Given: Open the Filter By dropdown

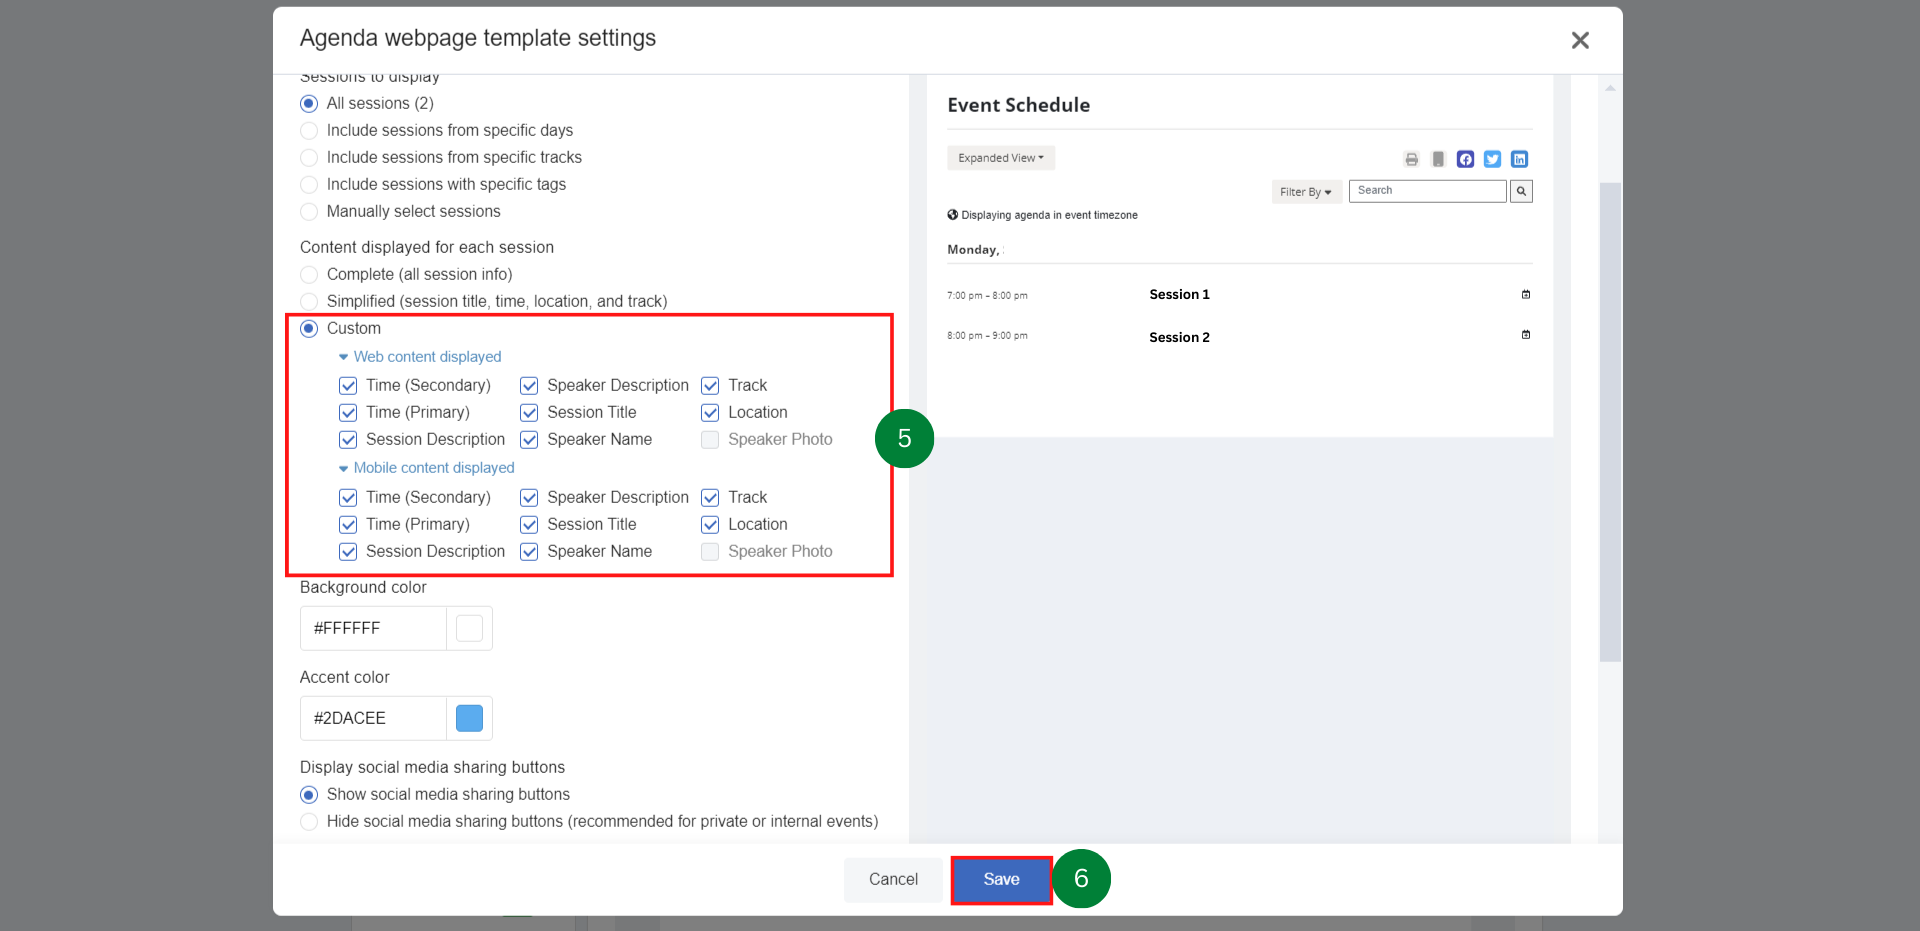Looking at the screenshot, I should (1306, 191).
